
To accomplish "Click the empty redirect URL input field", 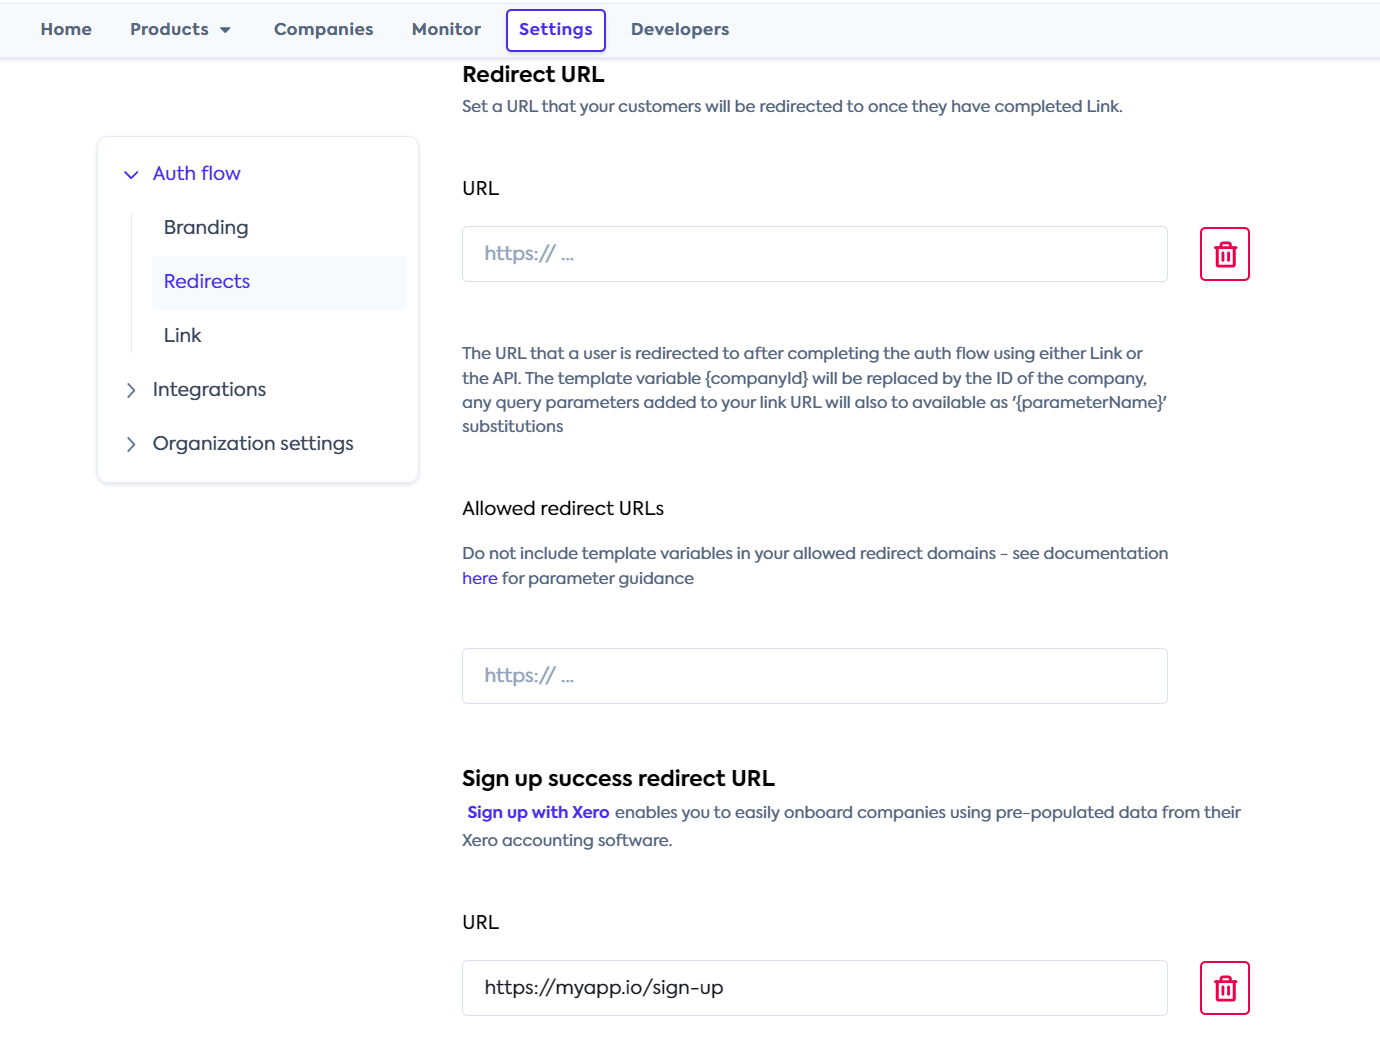I will 814,253.
